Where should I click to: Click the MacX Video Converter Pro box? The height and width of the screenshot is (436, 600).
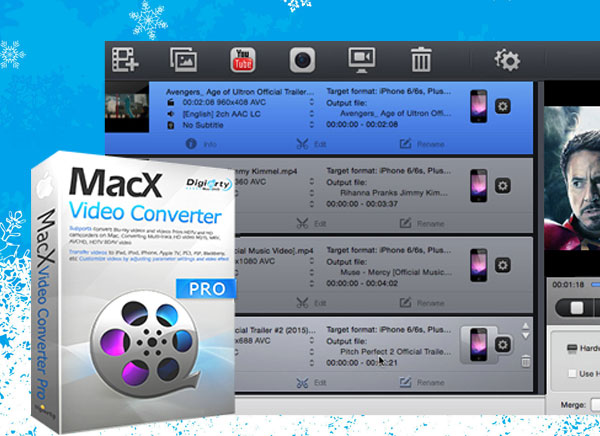(x=133, y=292)
